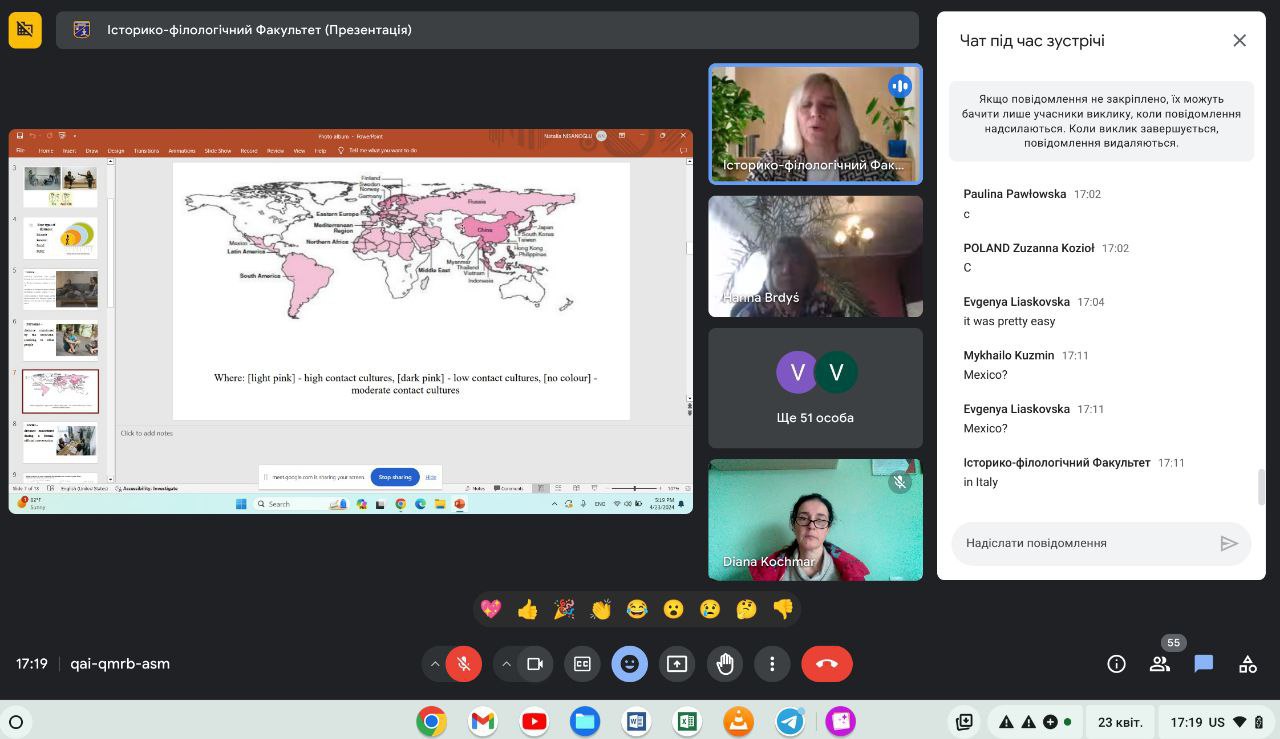
Task: Show everyone via the people icon
Action: (x=1160, y=664)
